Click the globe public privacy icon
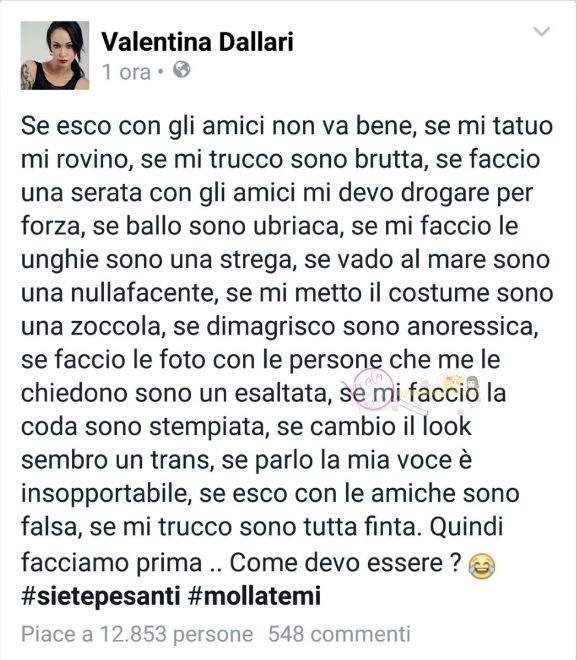The image size is (577, 660). [181, 70]
